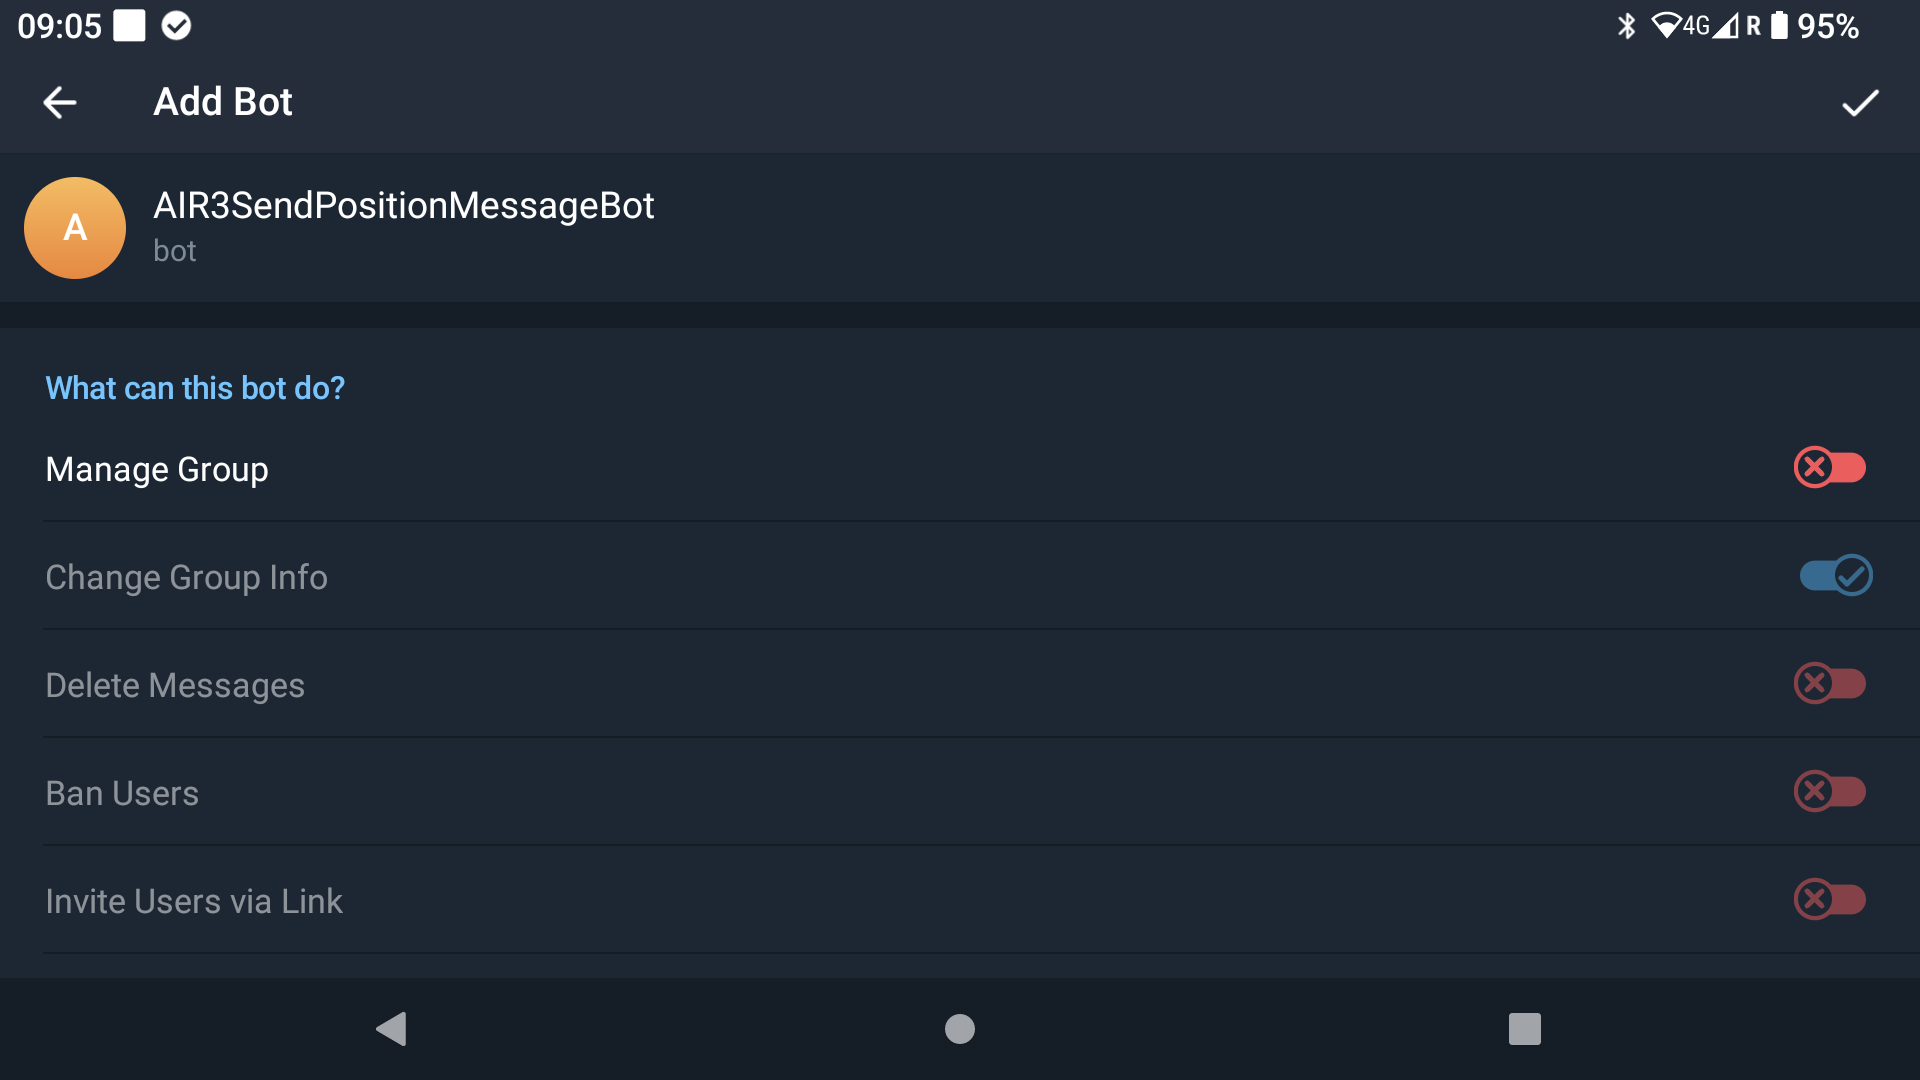Enable the Manage Group switch
This screenshot has height=1080, width=1920.
[1830, 467]
